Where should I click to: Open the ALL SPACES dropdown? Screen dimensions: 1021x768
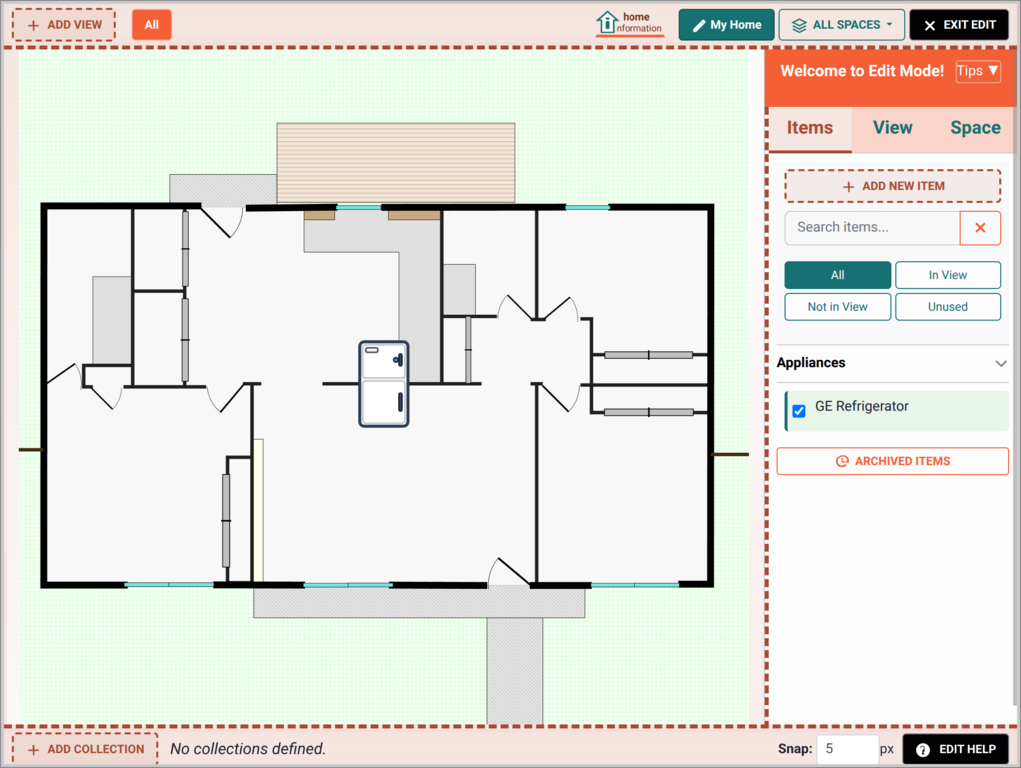841,25
